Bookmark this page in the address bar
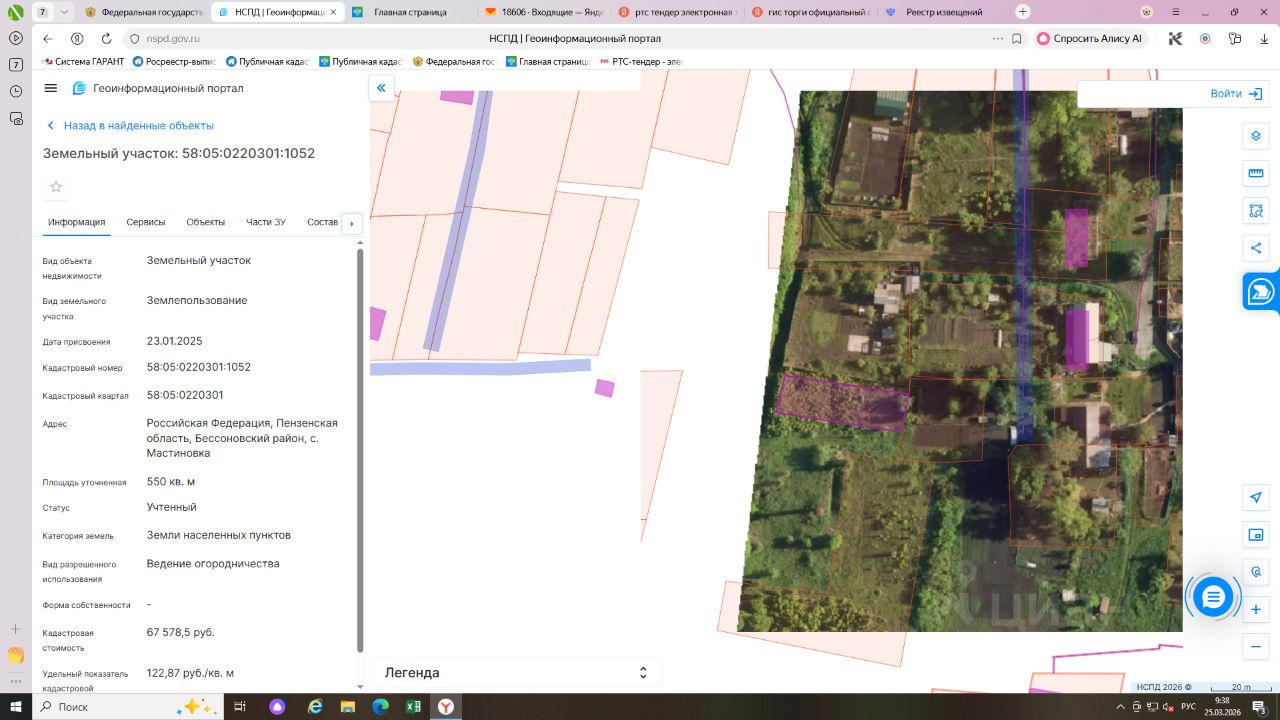 tap(1017, 38)
